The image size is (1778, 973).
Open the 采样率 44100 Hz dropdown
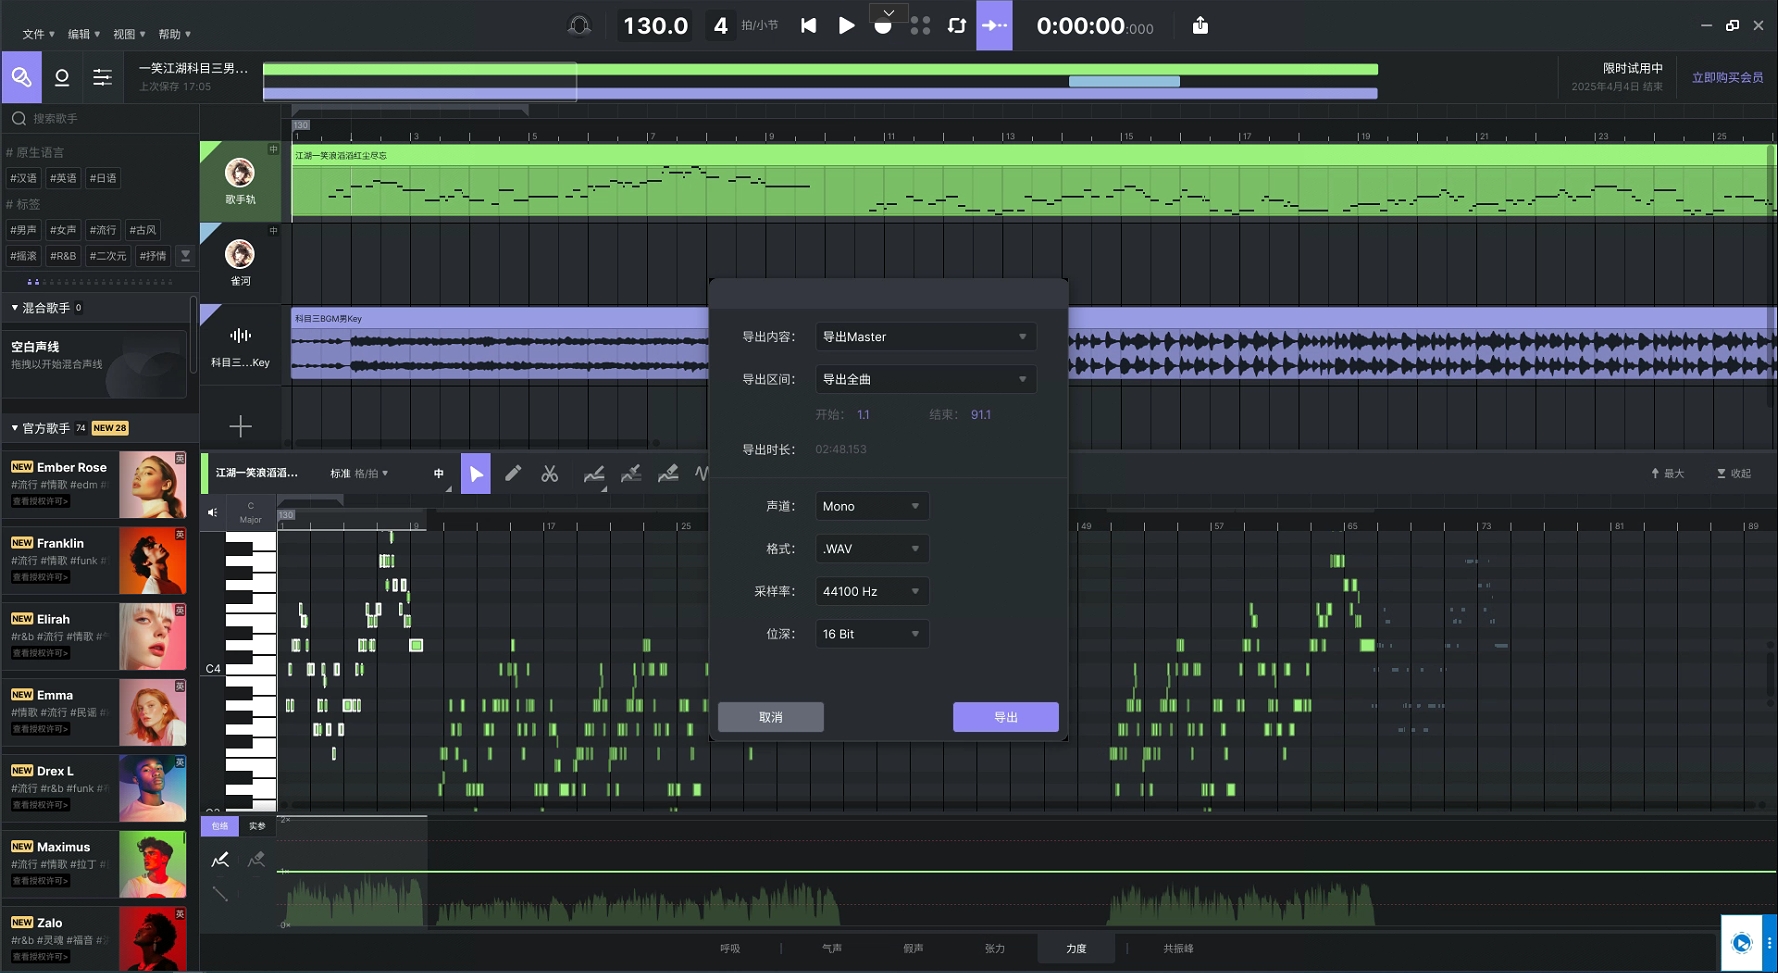(x=871, y=592)
